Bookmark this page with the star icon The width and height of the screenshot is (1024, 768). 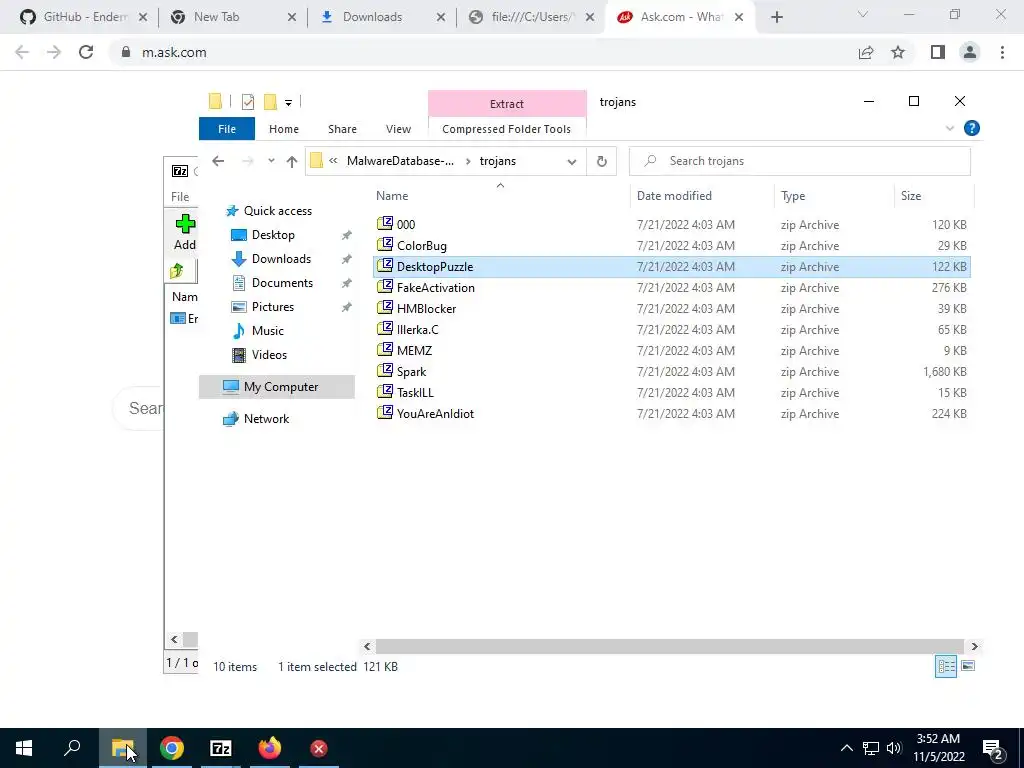(x=898, y=52)
